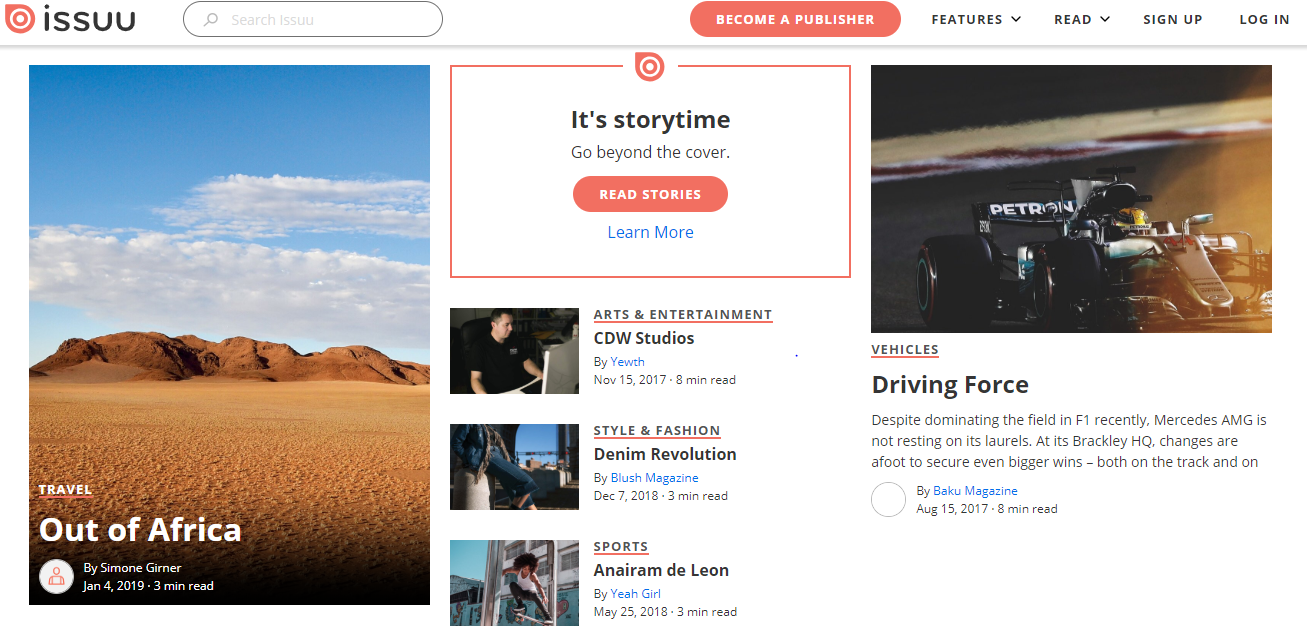This screenshot has width=1307, height=635.
Task: Click the Read Stories button
Action: 650,194
